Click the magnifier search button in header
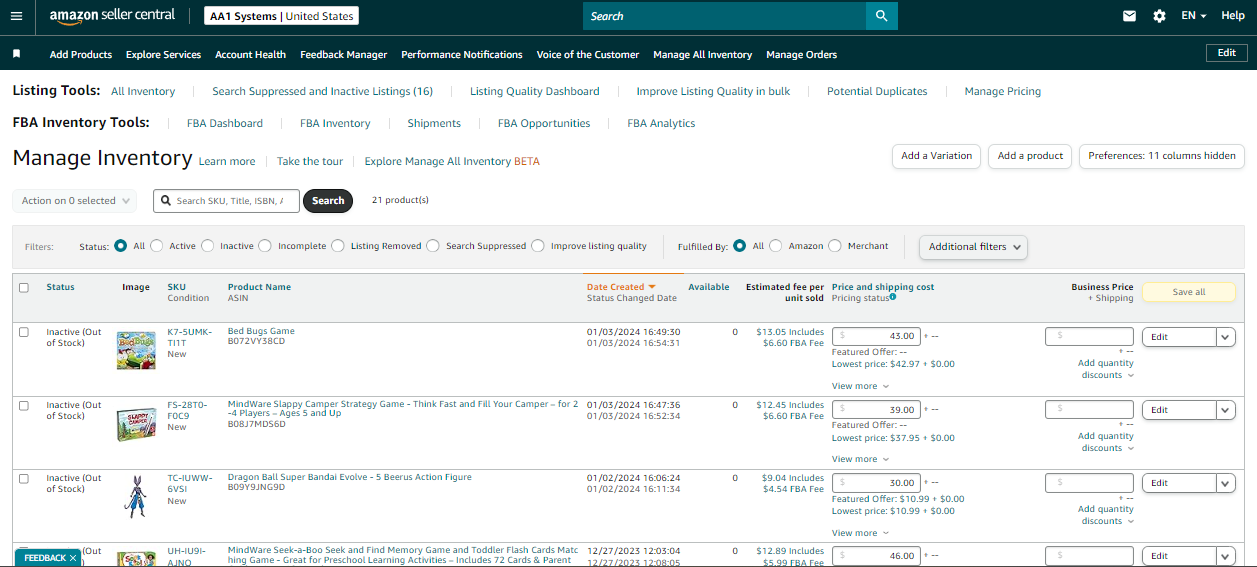 [x=881, y=16]
